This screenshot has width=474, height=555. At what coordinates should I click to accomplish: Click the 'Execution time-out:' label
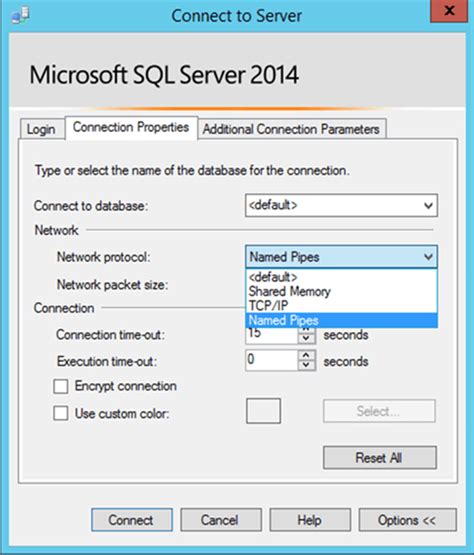[107, 361]
